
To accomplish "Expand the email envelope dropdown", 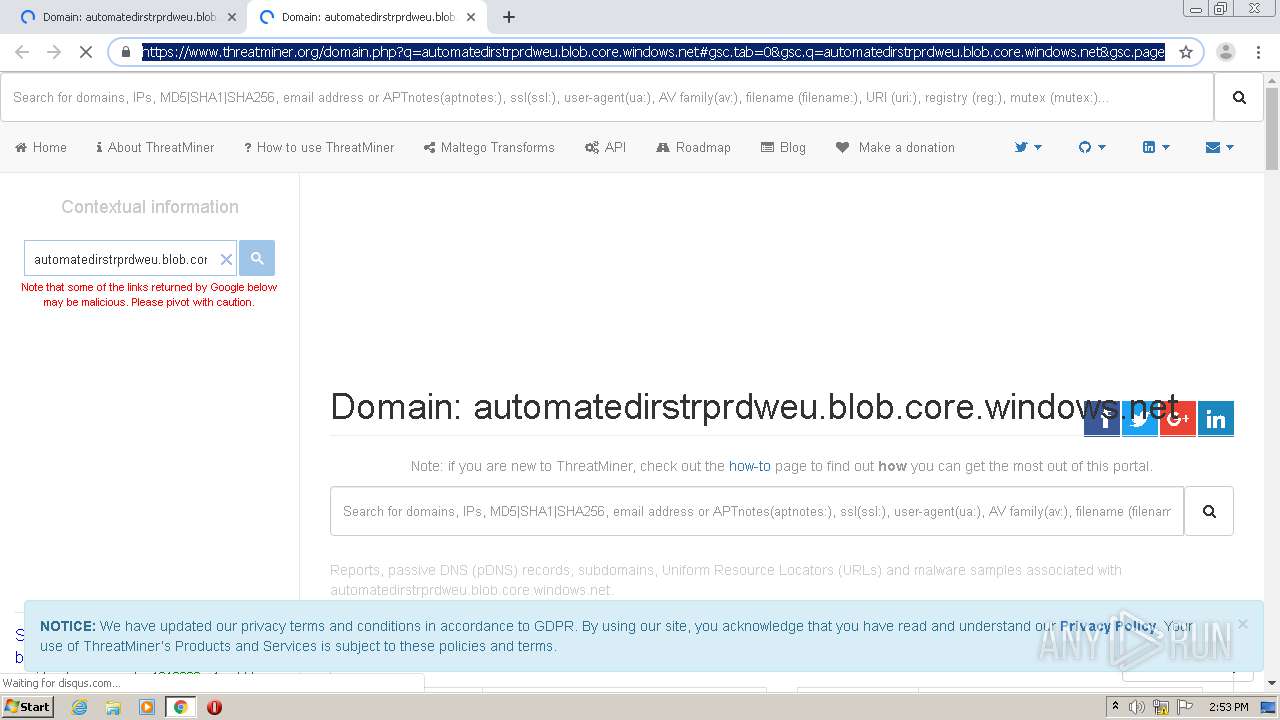I will click(1220, 147).
